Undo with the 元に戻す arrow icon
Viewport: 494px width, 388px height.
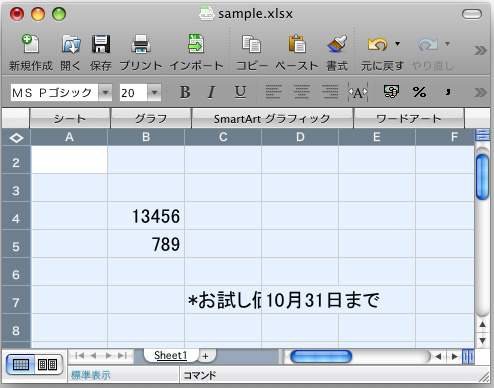(377, 44)
